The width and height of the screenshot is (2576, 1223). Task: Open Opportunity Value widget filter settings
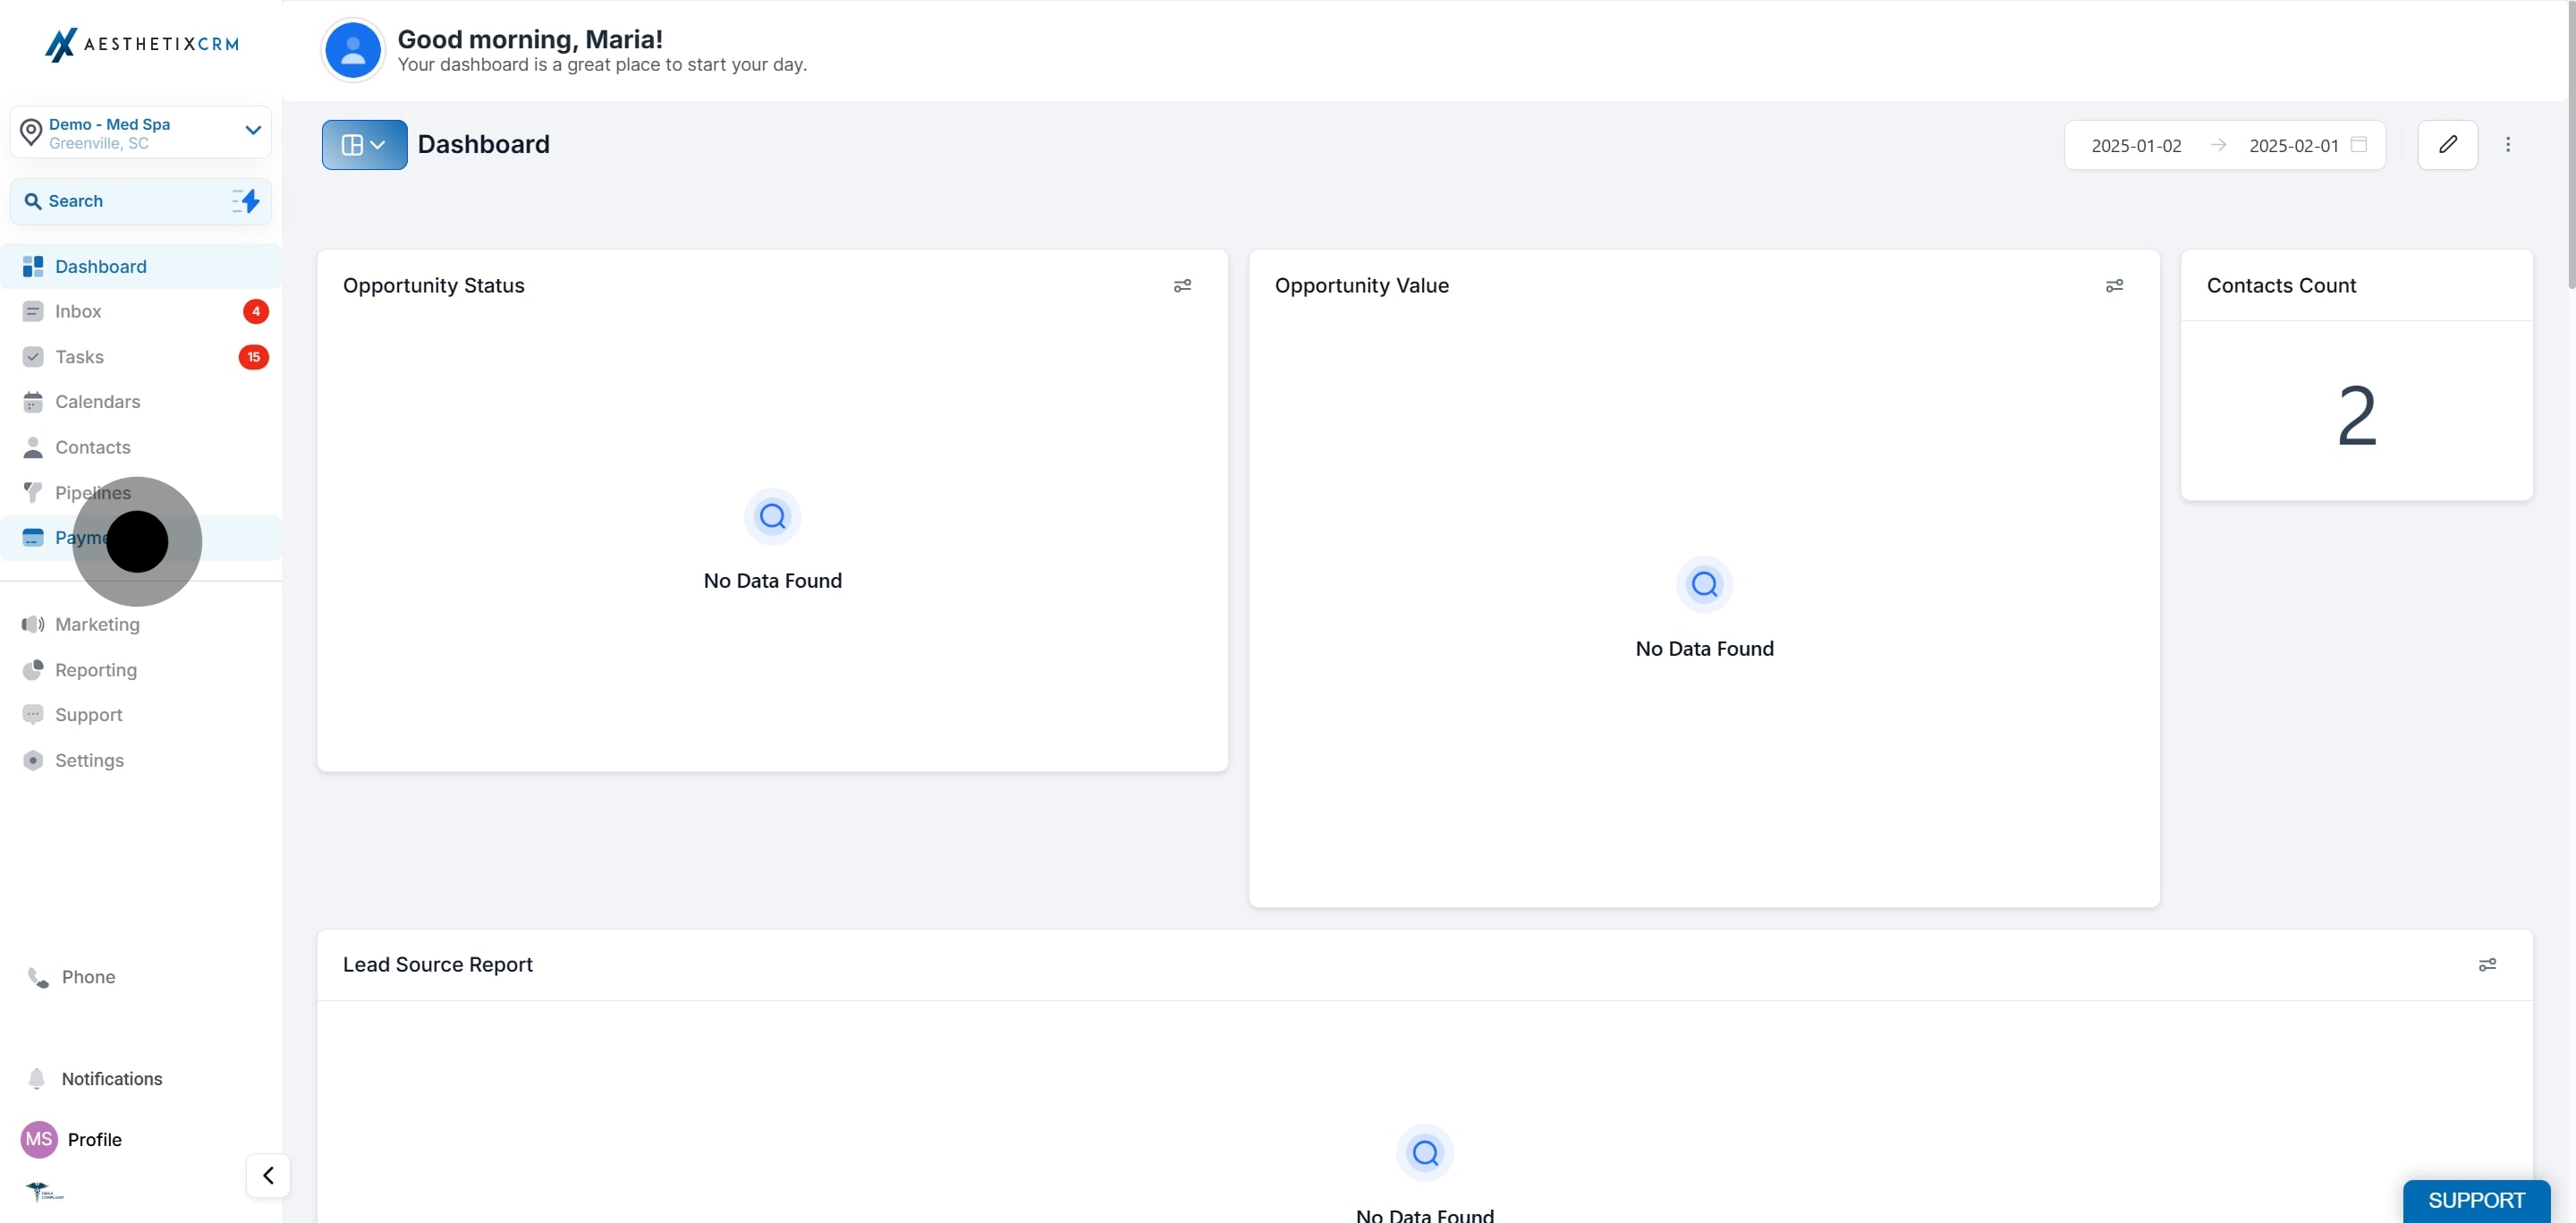(2114, 286)
